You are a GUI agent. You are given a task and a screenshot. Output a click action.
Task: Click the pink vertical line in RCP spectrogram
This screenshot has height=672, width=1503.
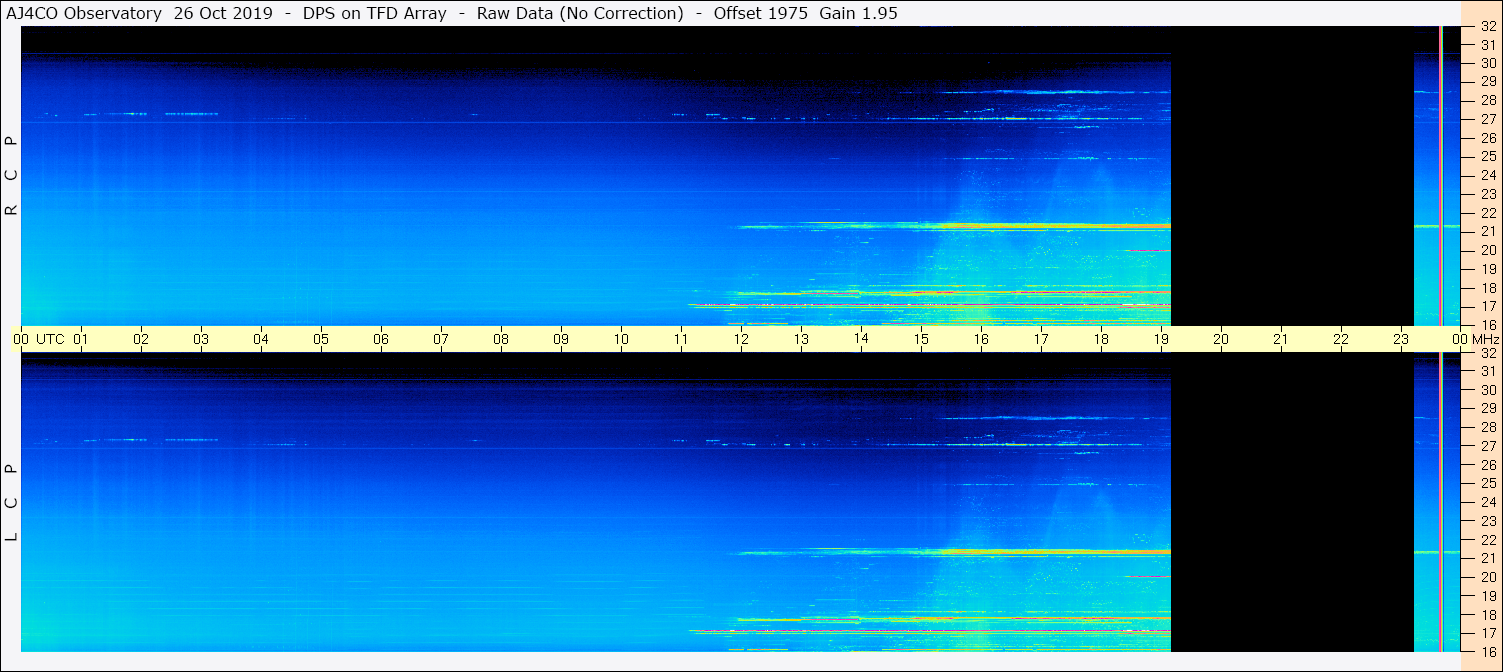(1440, 176)
